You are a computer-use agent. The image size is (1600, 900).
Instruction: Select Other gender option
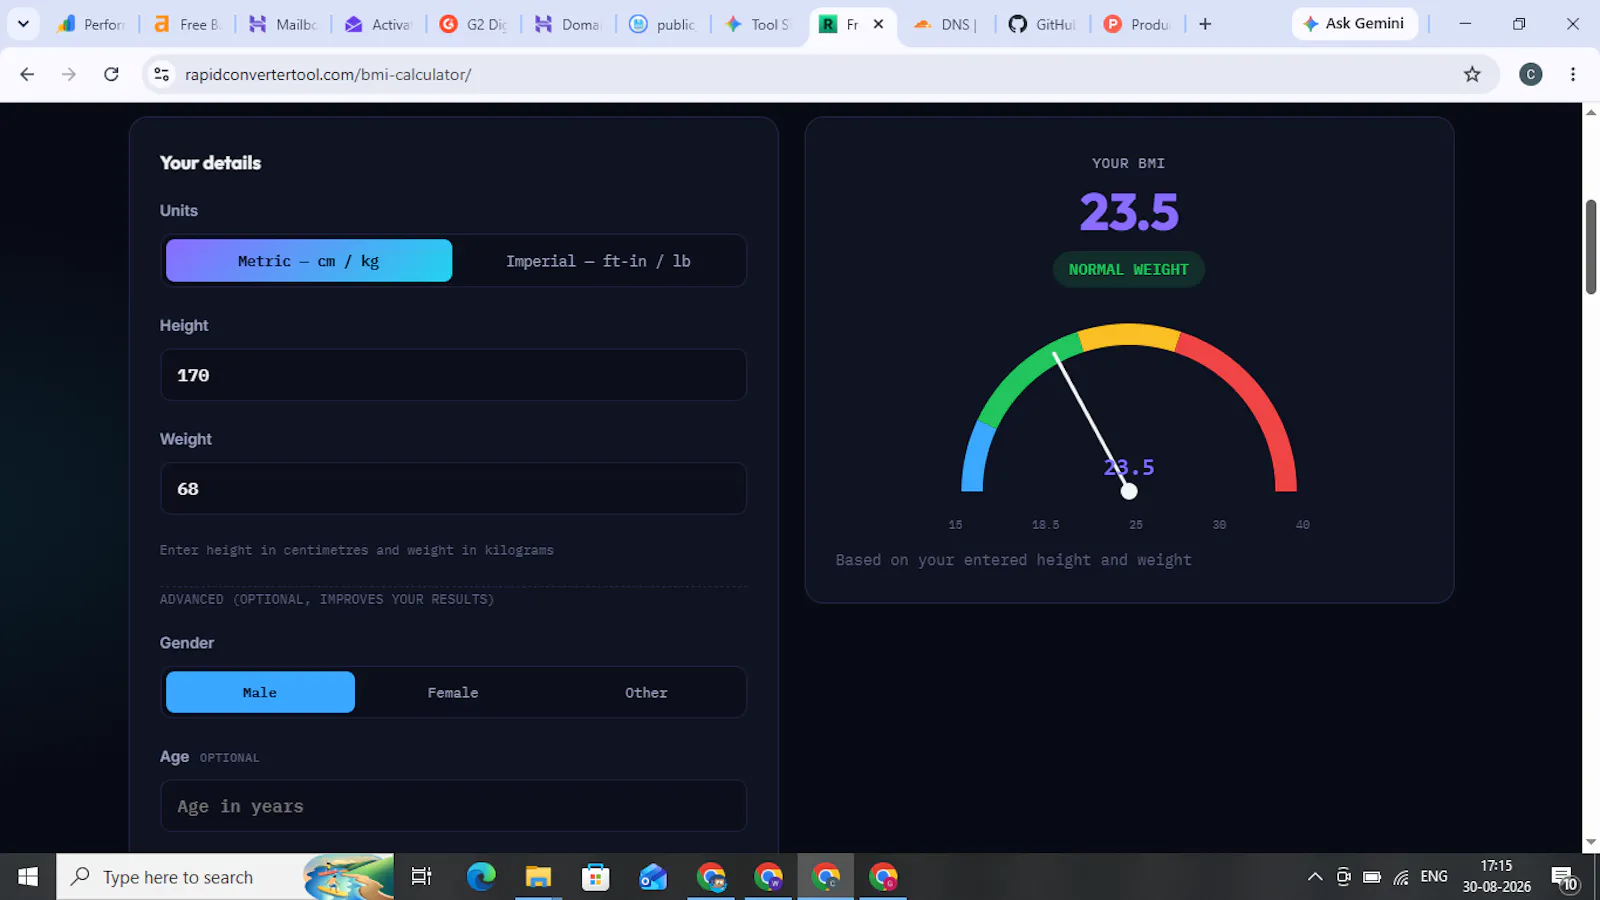click(646, 692)
